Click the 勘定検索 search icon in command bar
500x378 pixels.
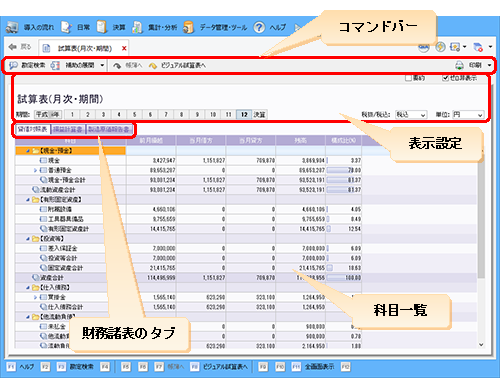coord(13,65)
